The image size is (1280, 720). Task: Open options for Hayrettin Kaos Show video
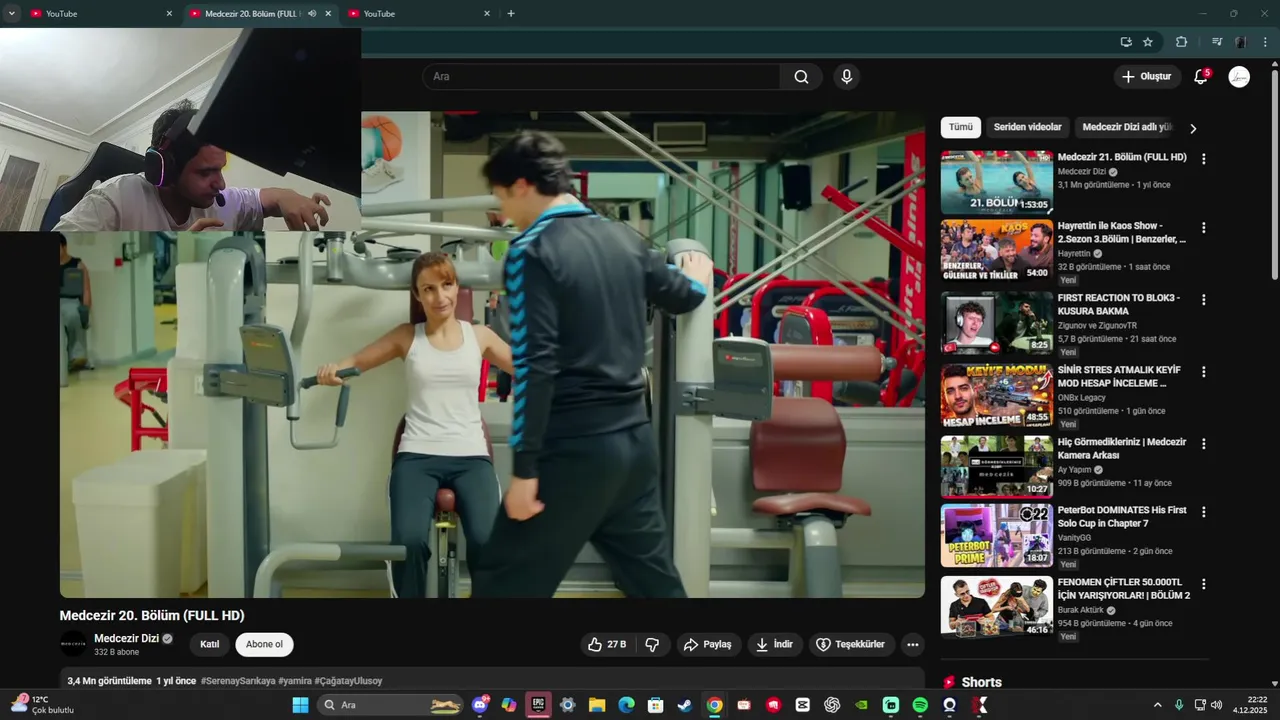[1203, 227]
